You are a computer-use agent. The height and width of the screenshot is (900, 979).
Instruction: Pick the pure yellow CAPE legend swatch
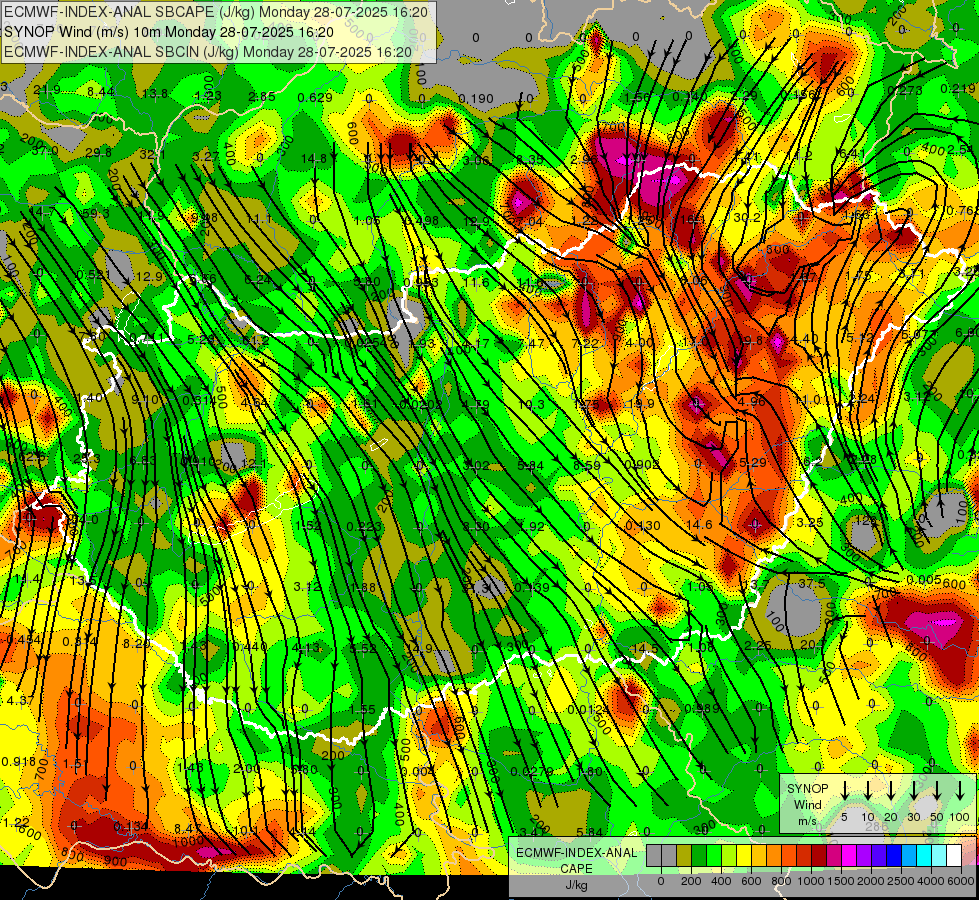[744, 856]
